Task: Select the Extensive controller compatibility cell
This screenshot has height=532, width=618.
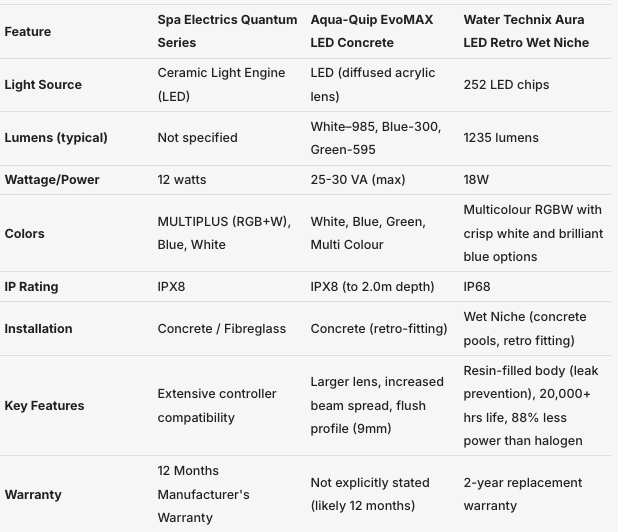Action: point(217,406)
